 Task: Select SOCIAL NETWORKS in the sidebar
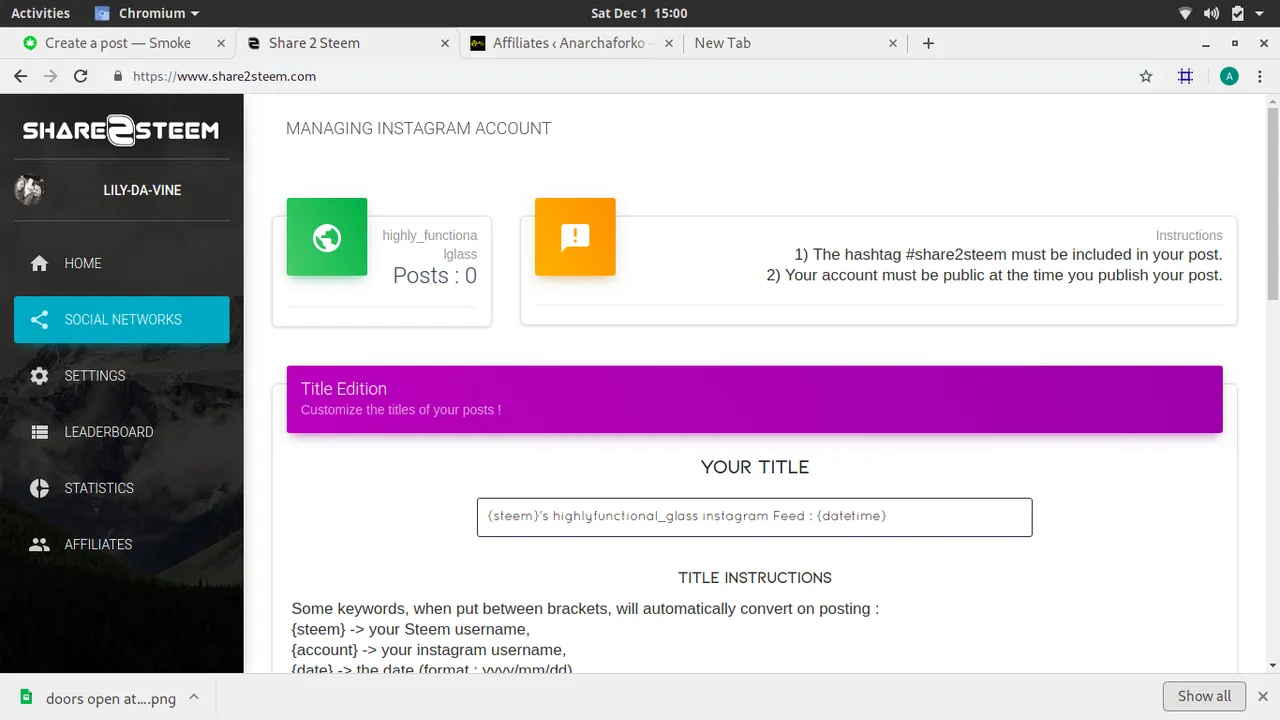coord(121,320)
